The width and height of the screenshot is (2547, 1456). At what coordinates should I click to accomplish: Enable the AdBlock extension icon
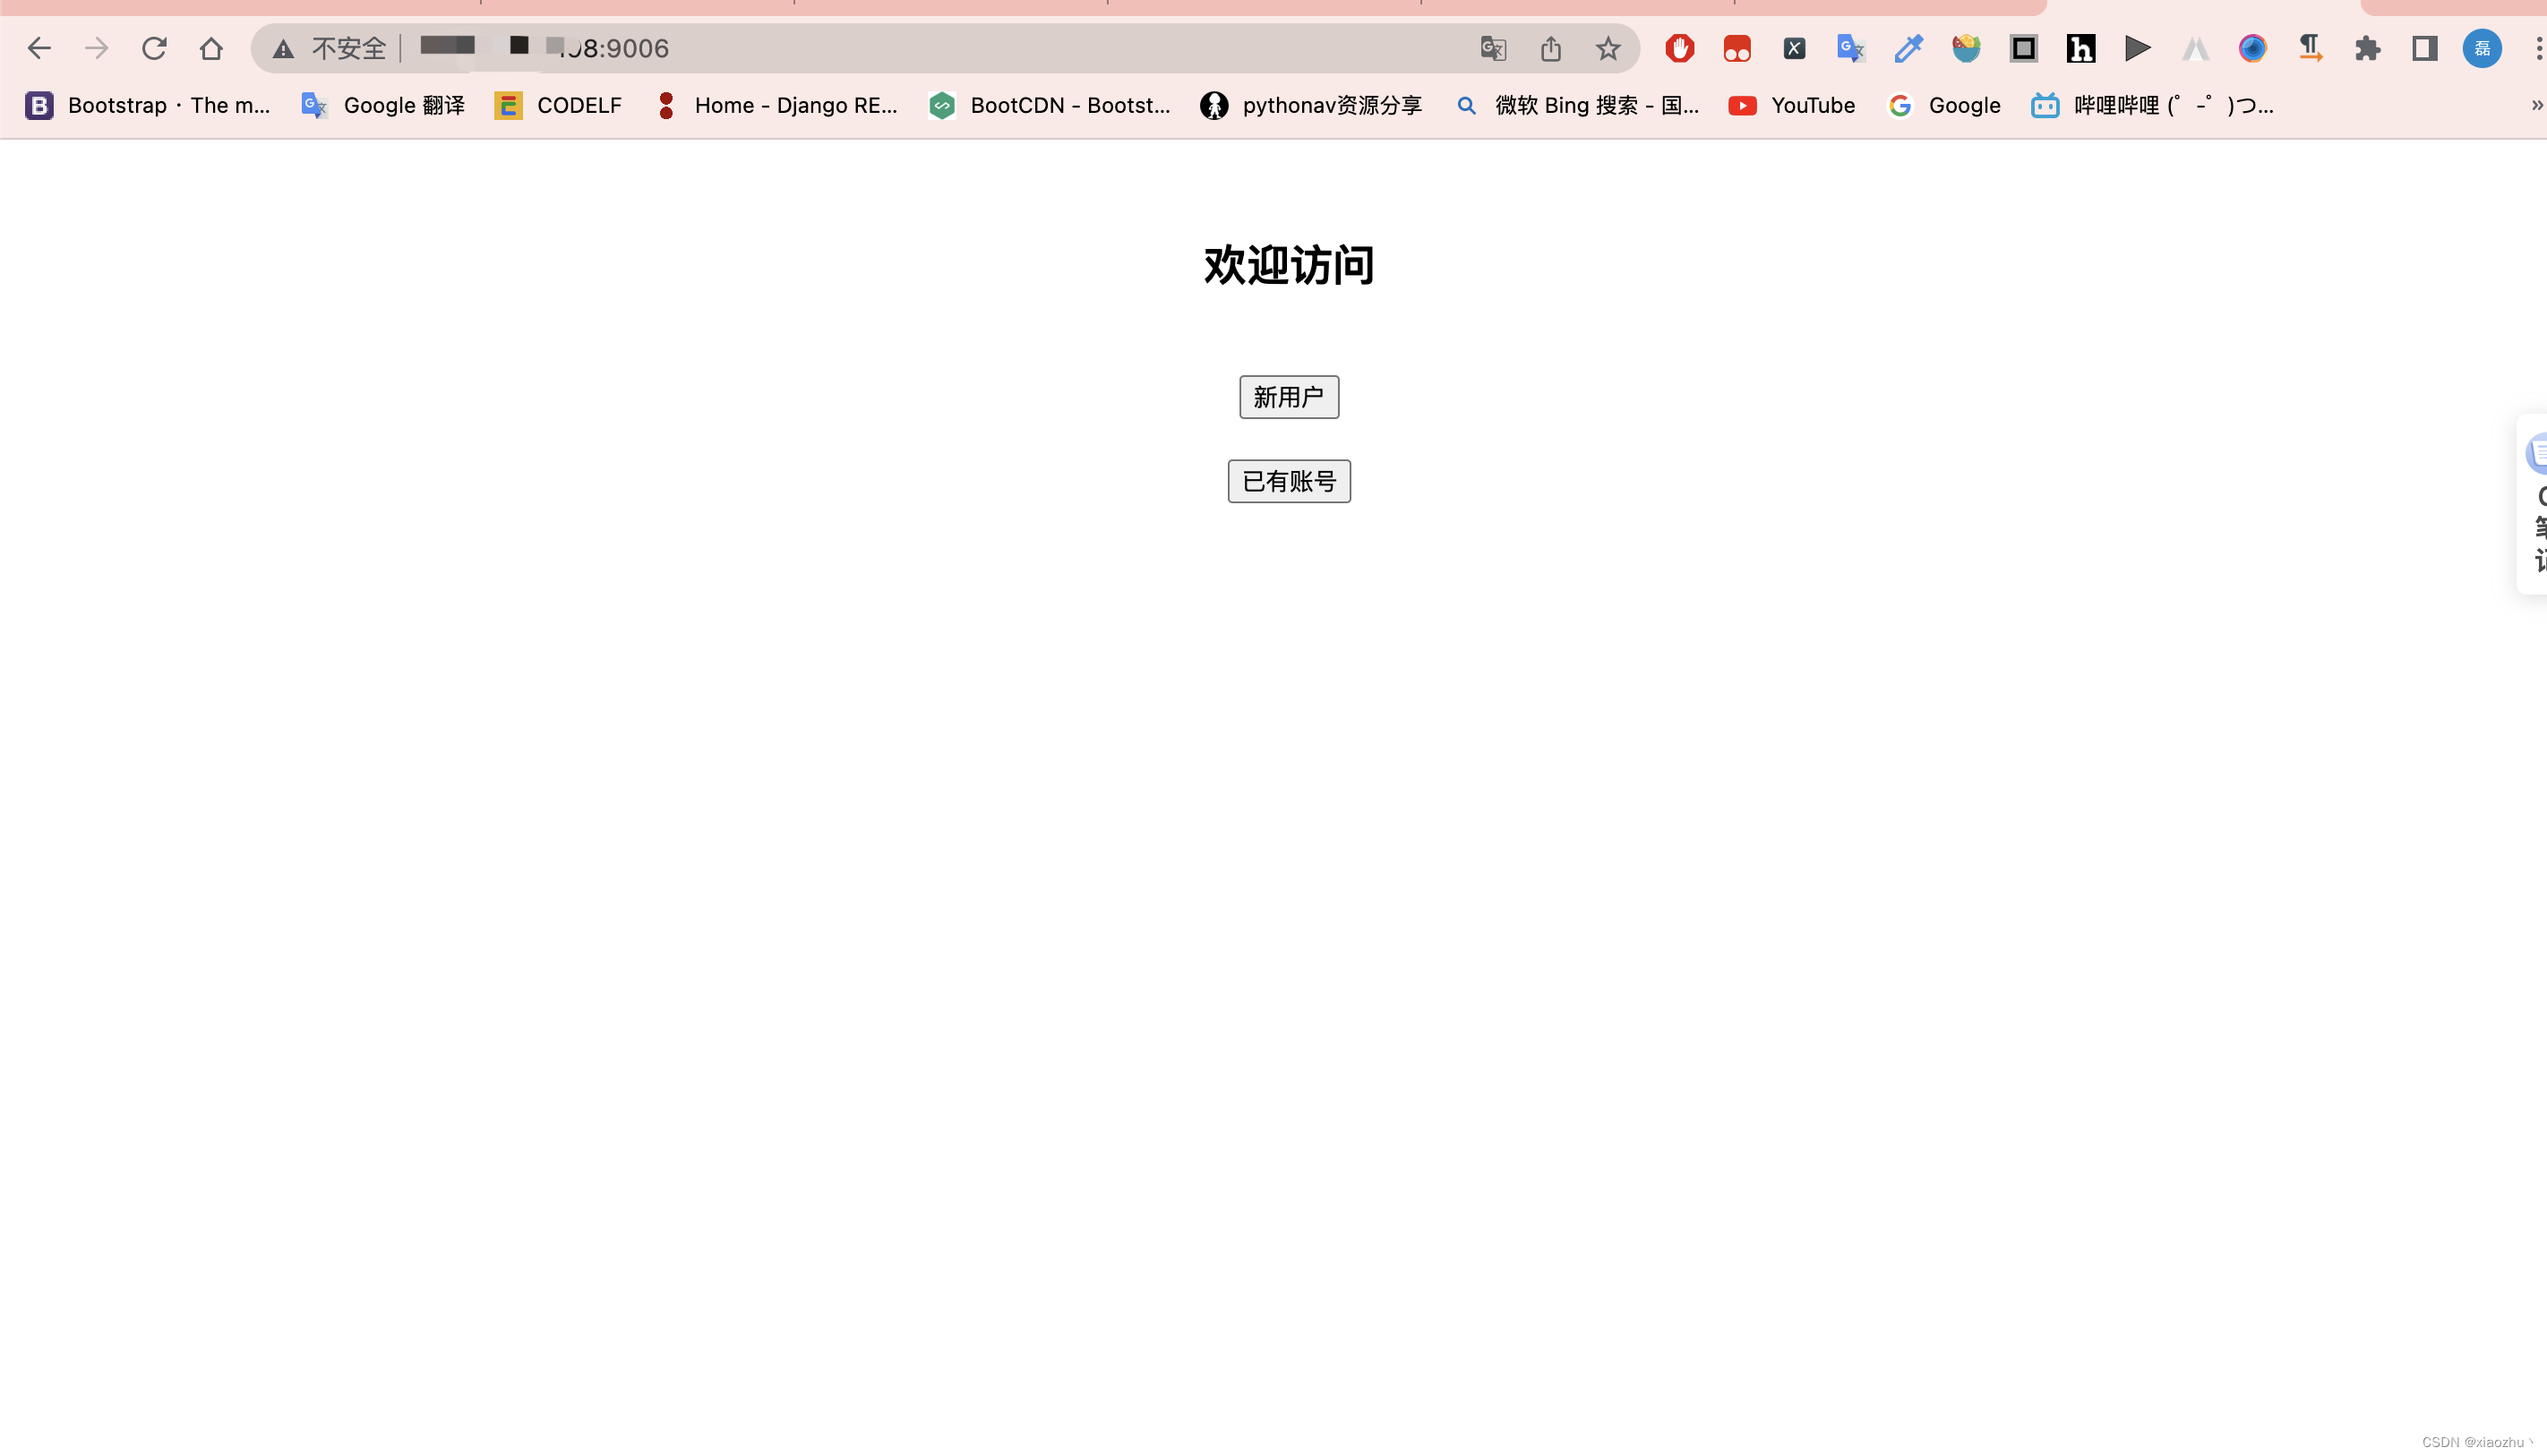1680,48
